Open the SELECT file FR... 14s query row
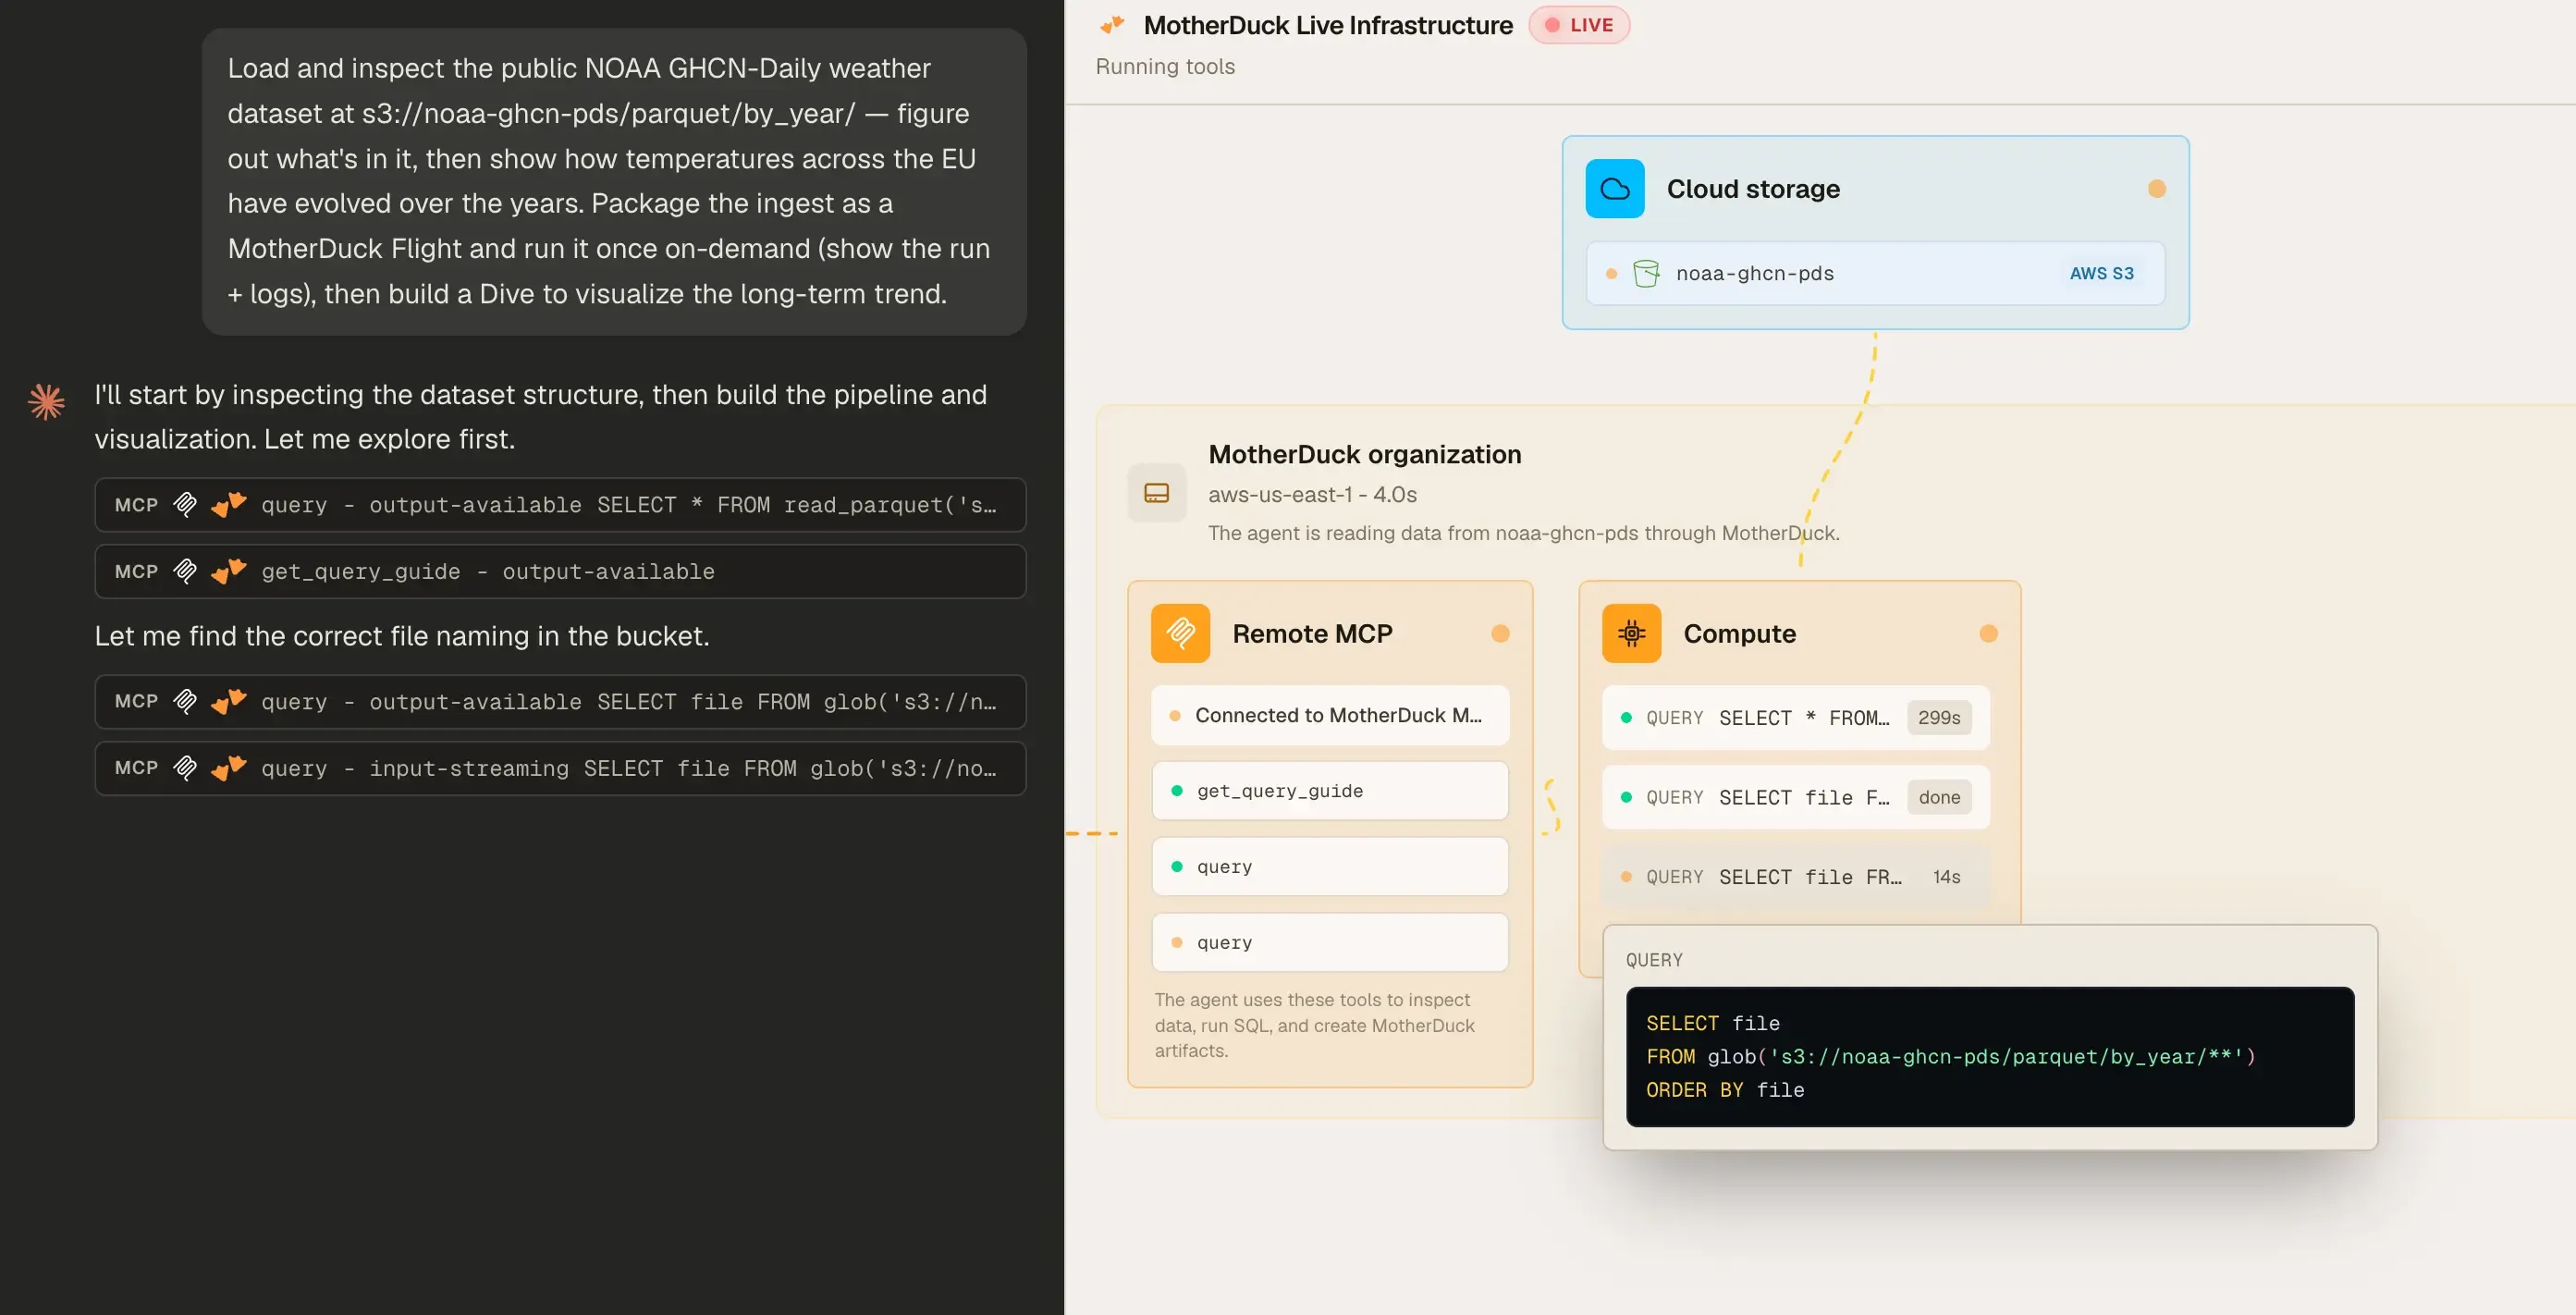2576x1315 pixels. coord(1795,876)
